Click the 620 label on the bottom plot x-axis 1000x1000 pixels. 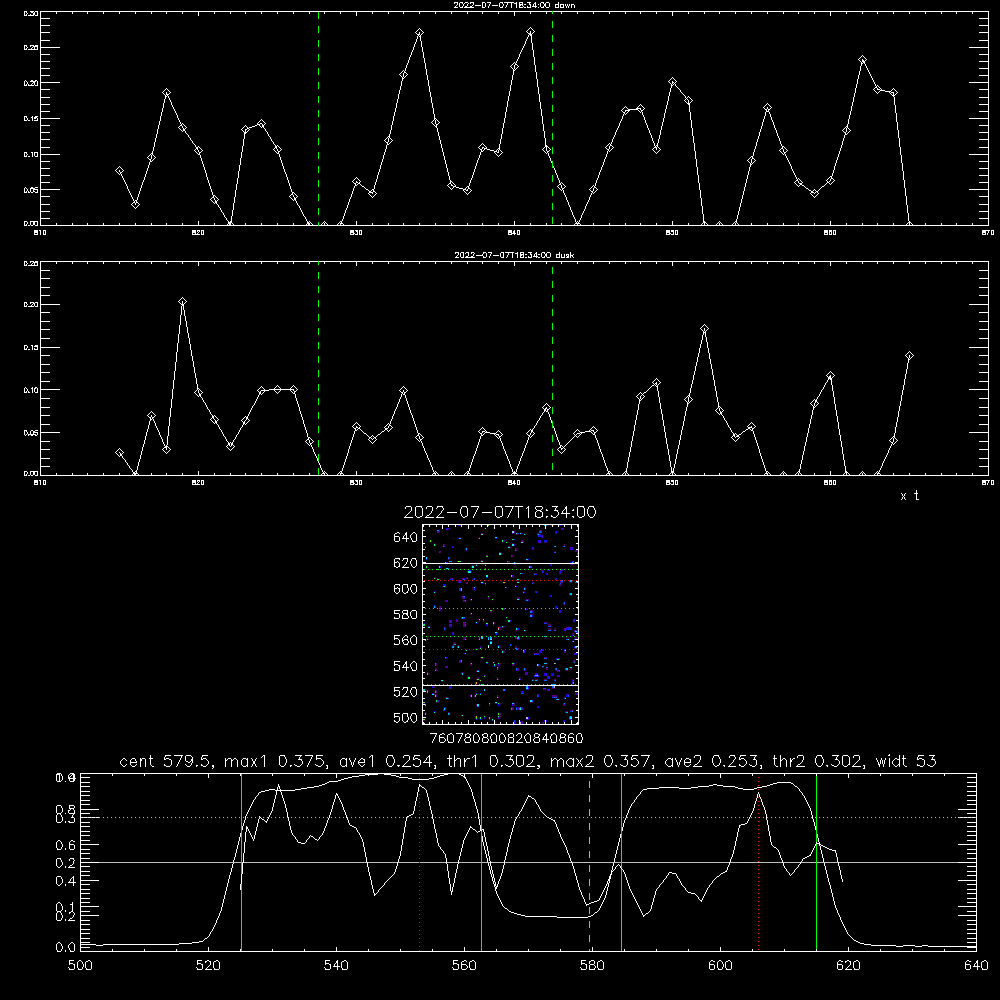pyautogui.click(x=848, y=966)
